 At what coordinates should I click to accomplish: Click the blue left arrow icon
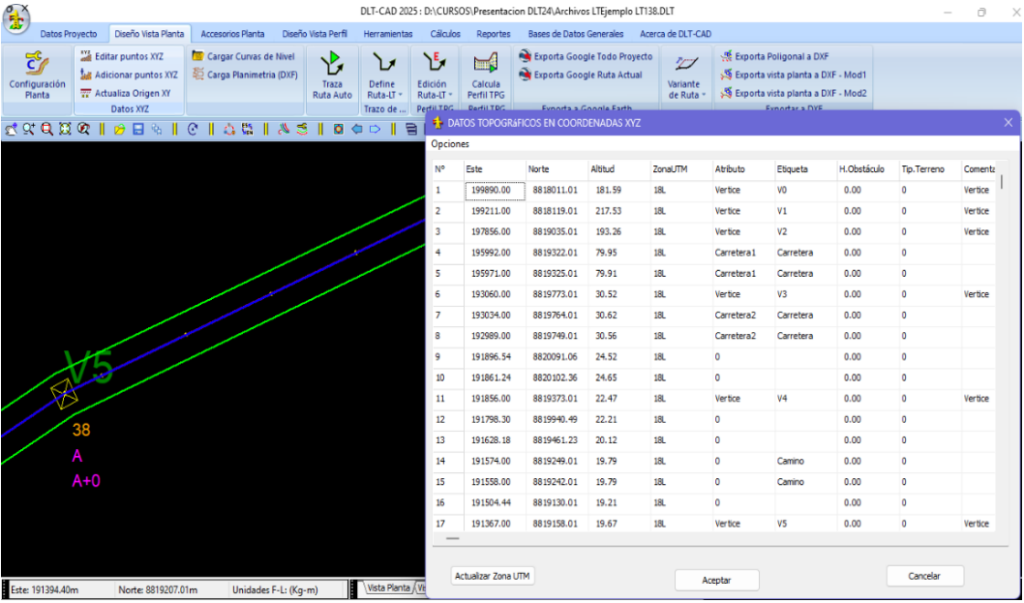pos(357,129)
